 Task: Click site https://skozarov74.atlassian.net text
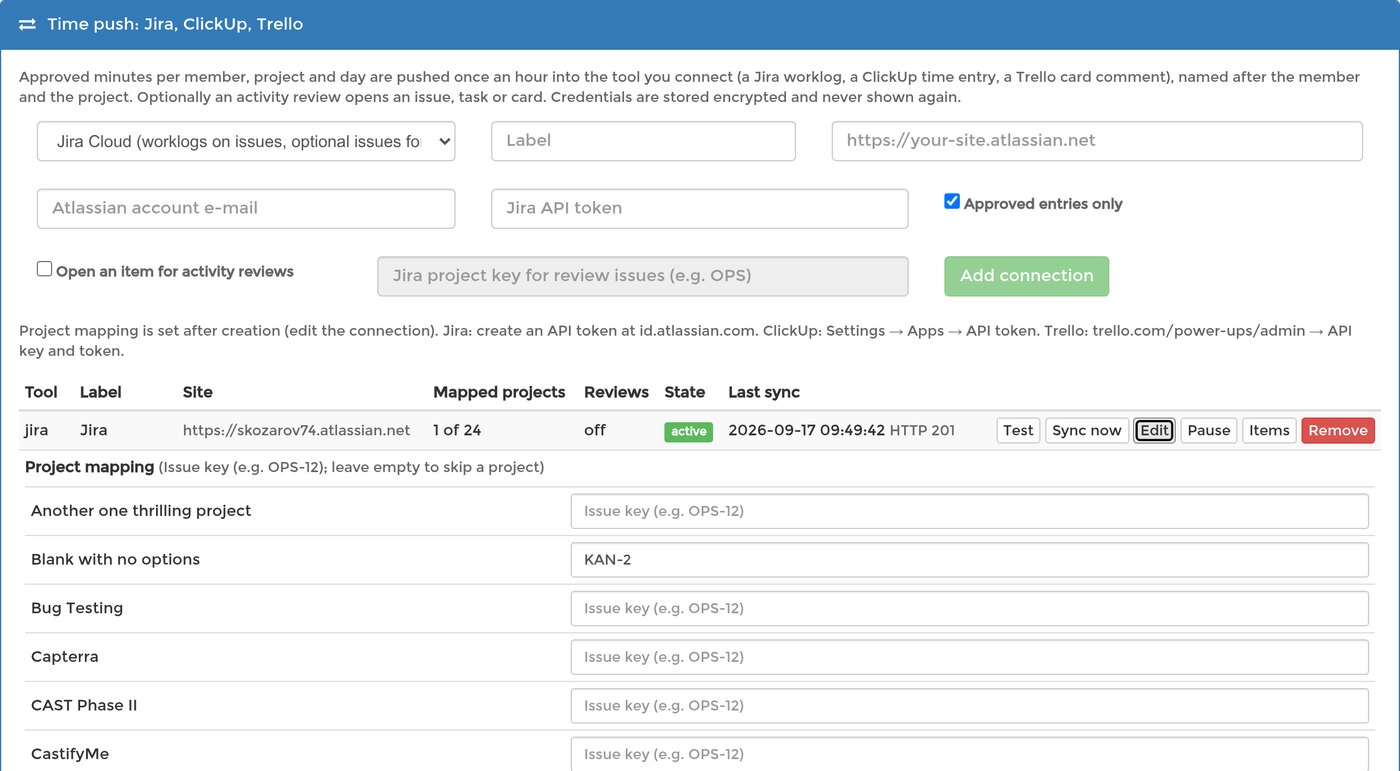point(296,430)
